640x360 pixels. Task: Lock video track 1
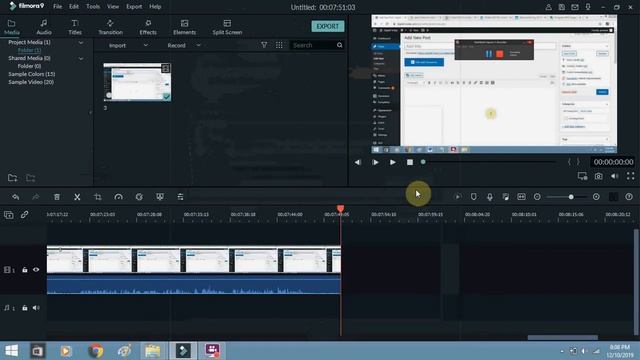pyautogui.click(x=25, y=270)
